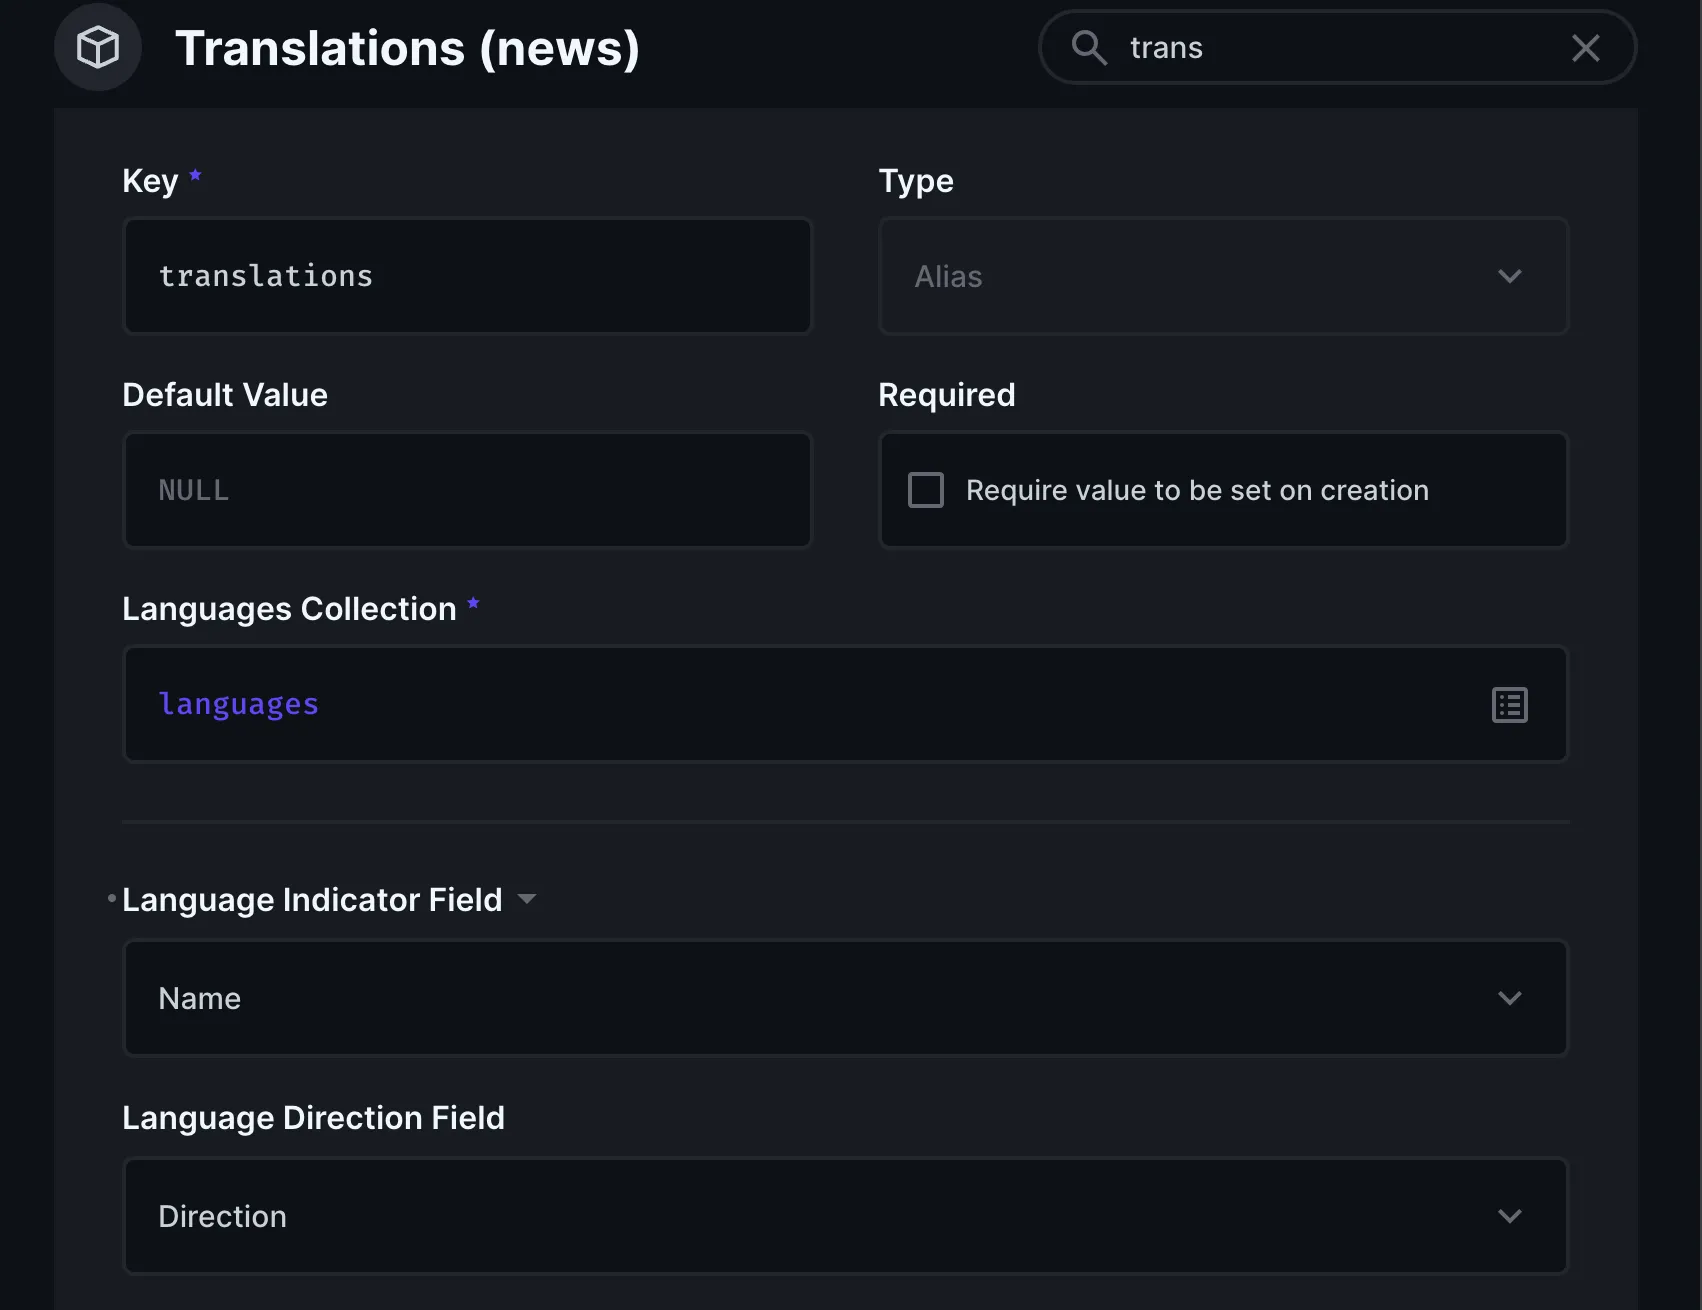Click the chevron on the Direction field
The height and width of the screenshot is (1310, 1702).
point(1511,1215)
